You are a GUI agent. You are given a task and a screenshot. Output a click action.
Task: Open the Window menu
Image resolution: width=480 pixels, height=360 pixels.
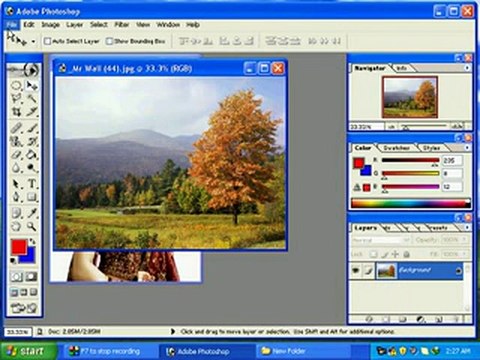[x=168, y=25]
